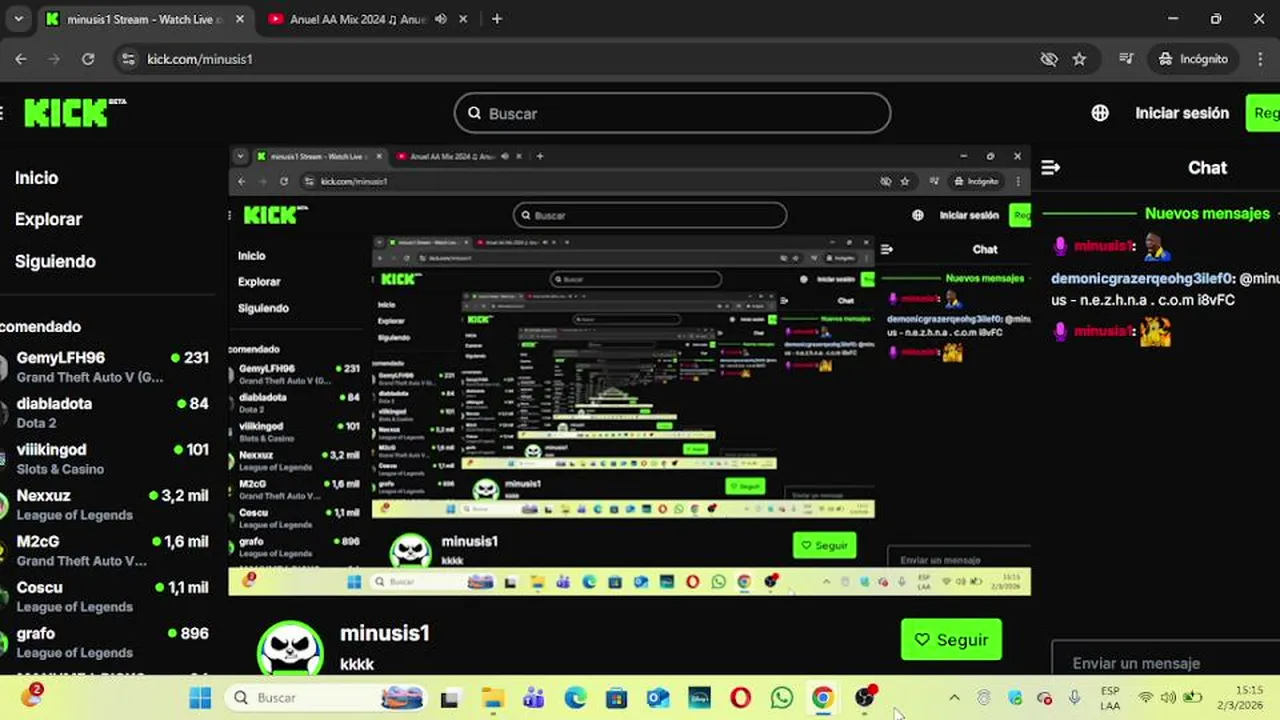Open Inicio in the sidebar
Viewport: 1280px width, 720px height.
pyautogui.click(x=37, y=178)
